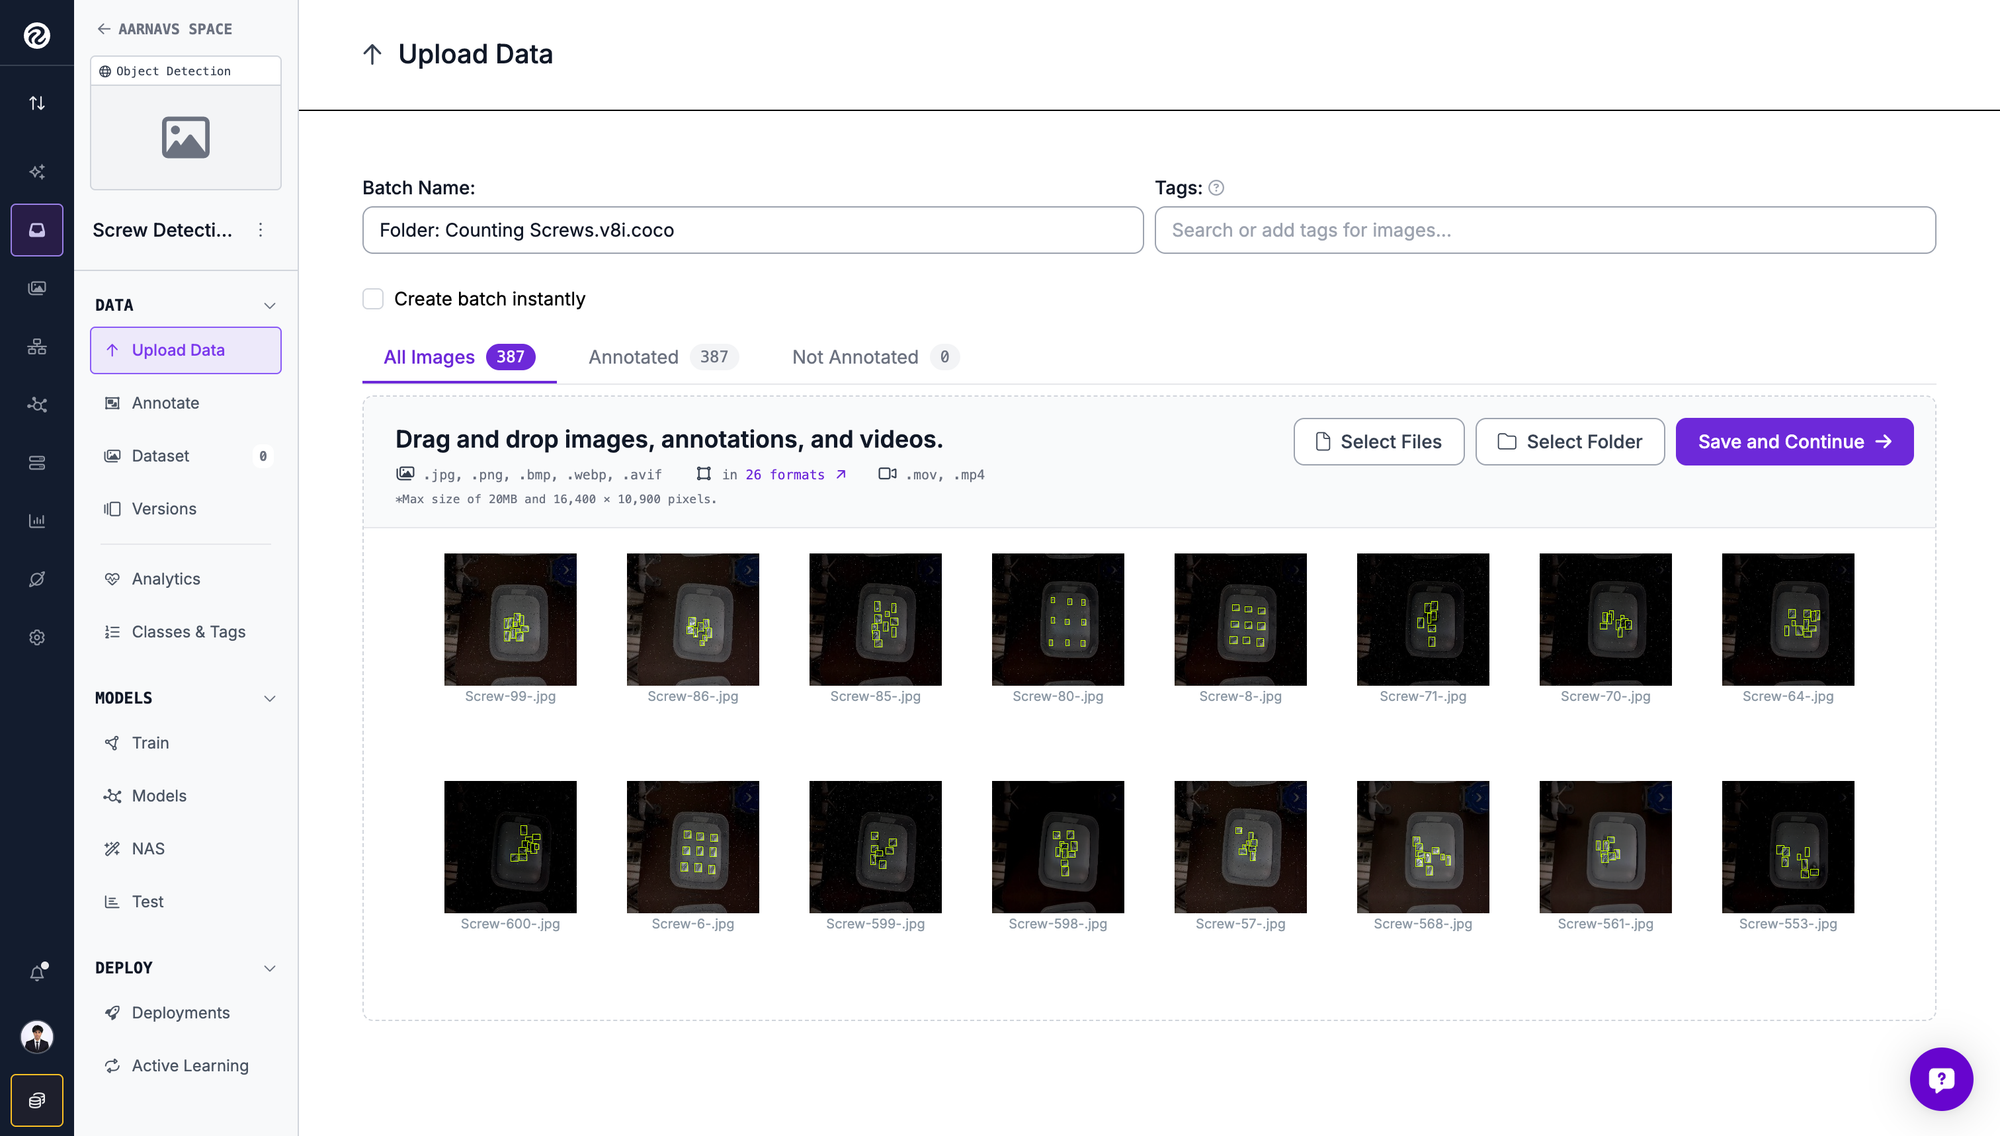Open the chat help bubble in the bottom-right corner
The width and height of the screenshot is (2000, 1136).
(x=1941, y=1079)
